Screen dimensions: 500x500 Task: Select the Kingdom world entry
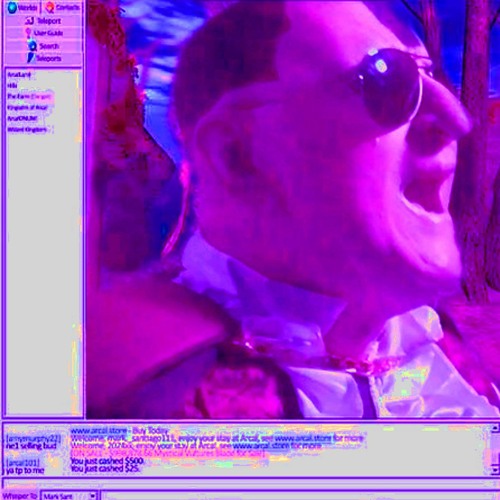click(x=27, y=108)
